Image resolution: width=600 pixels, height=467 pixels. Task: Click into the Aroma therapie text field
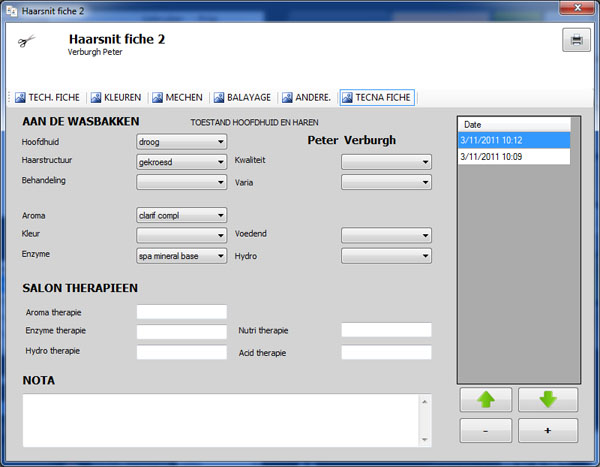coord(181,312)
